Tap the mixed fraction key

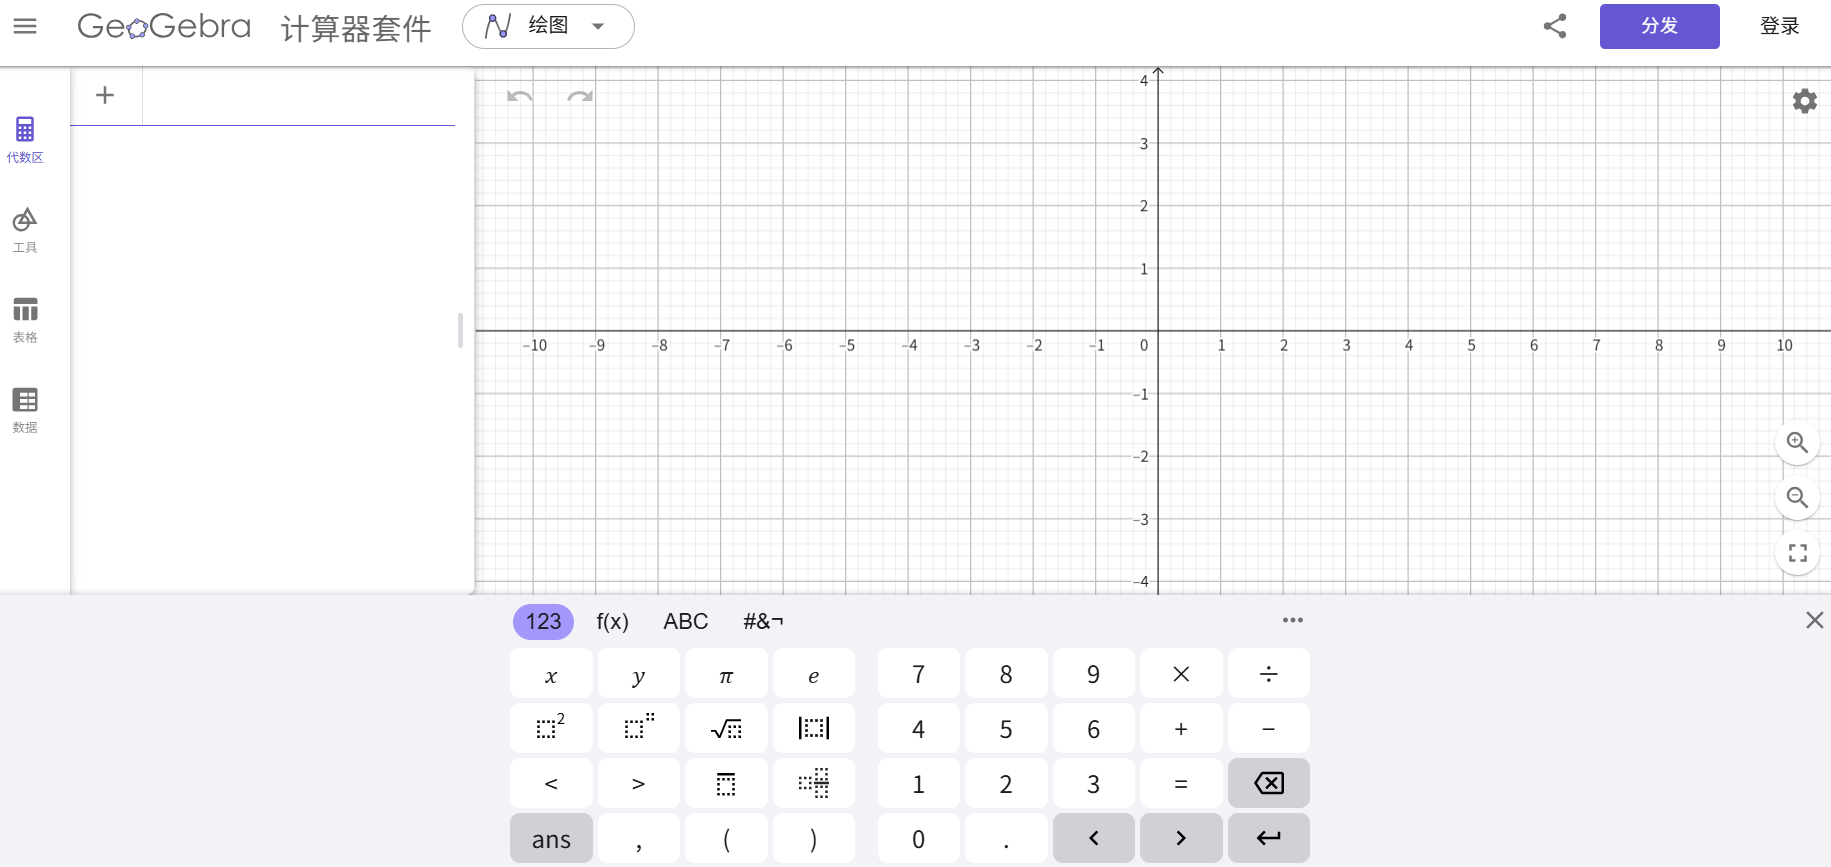(814, 783)
